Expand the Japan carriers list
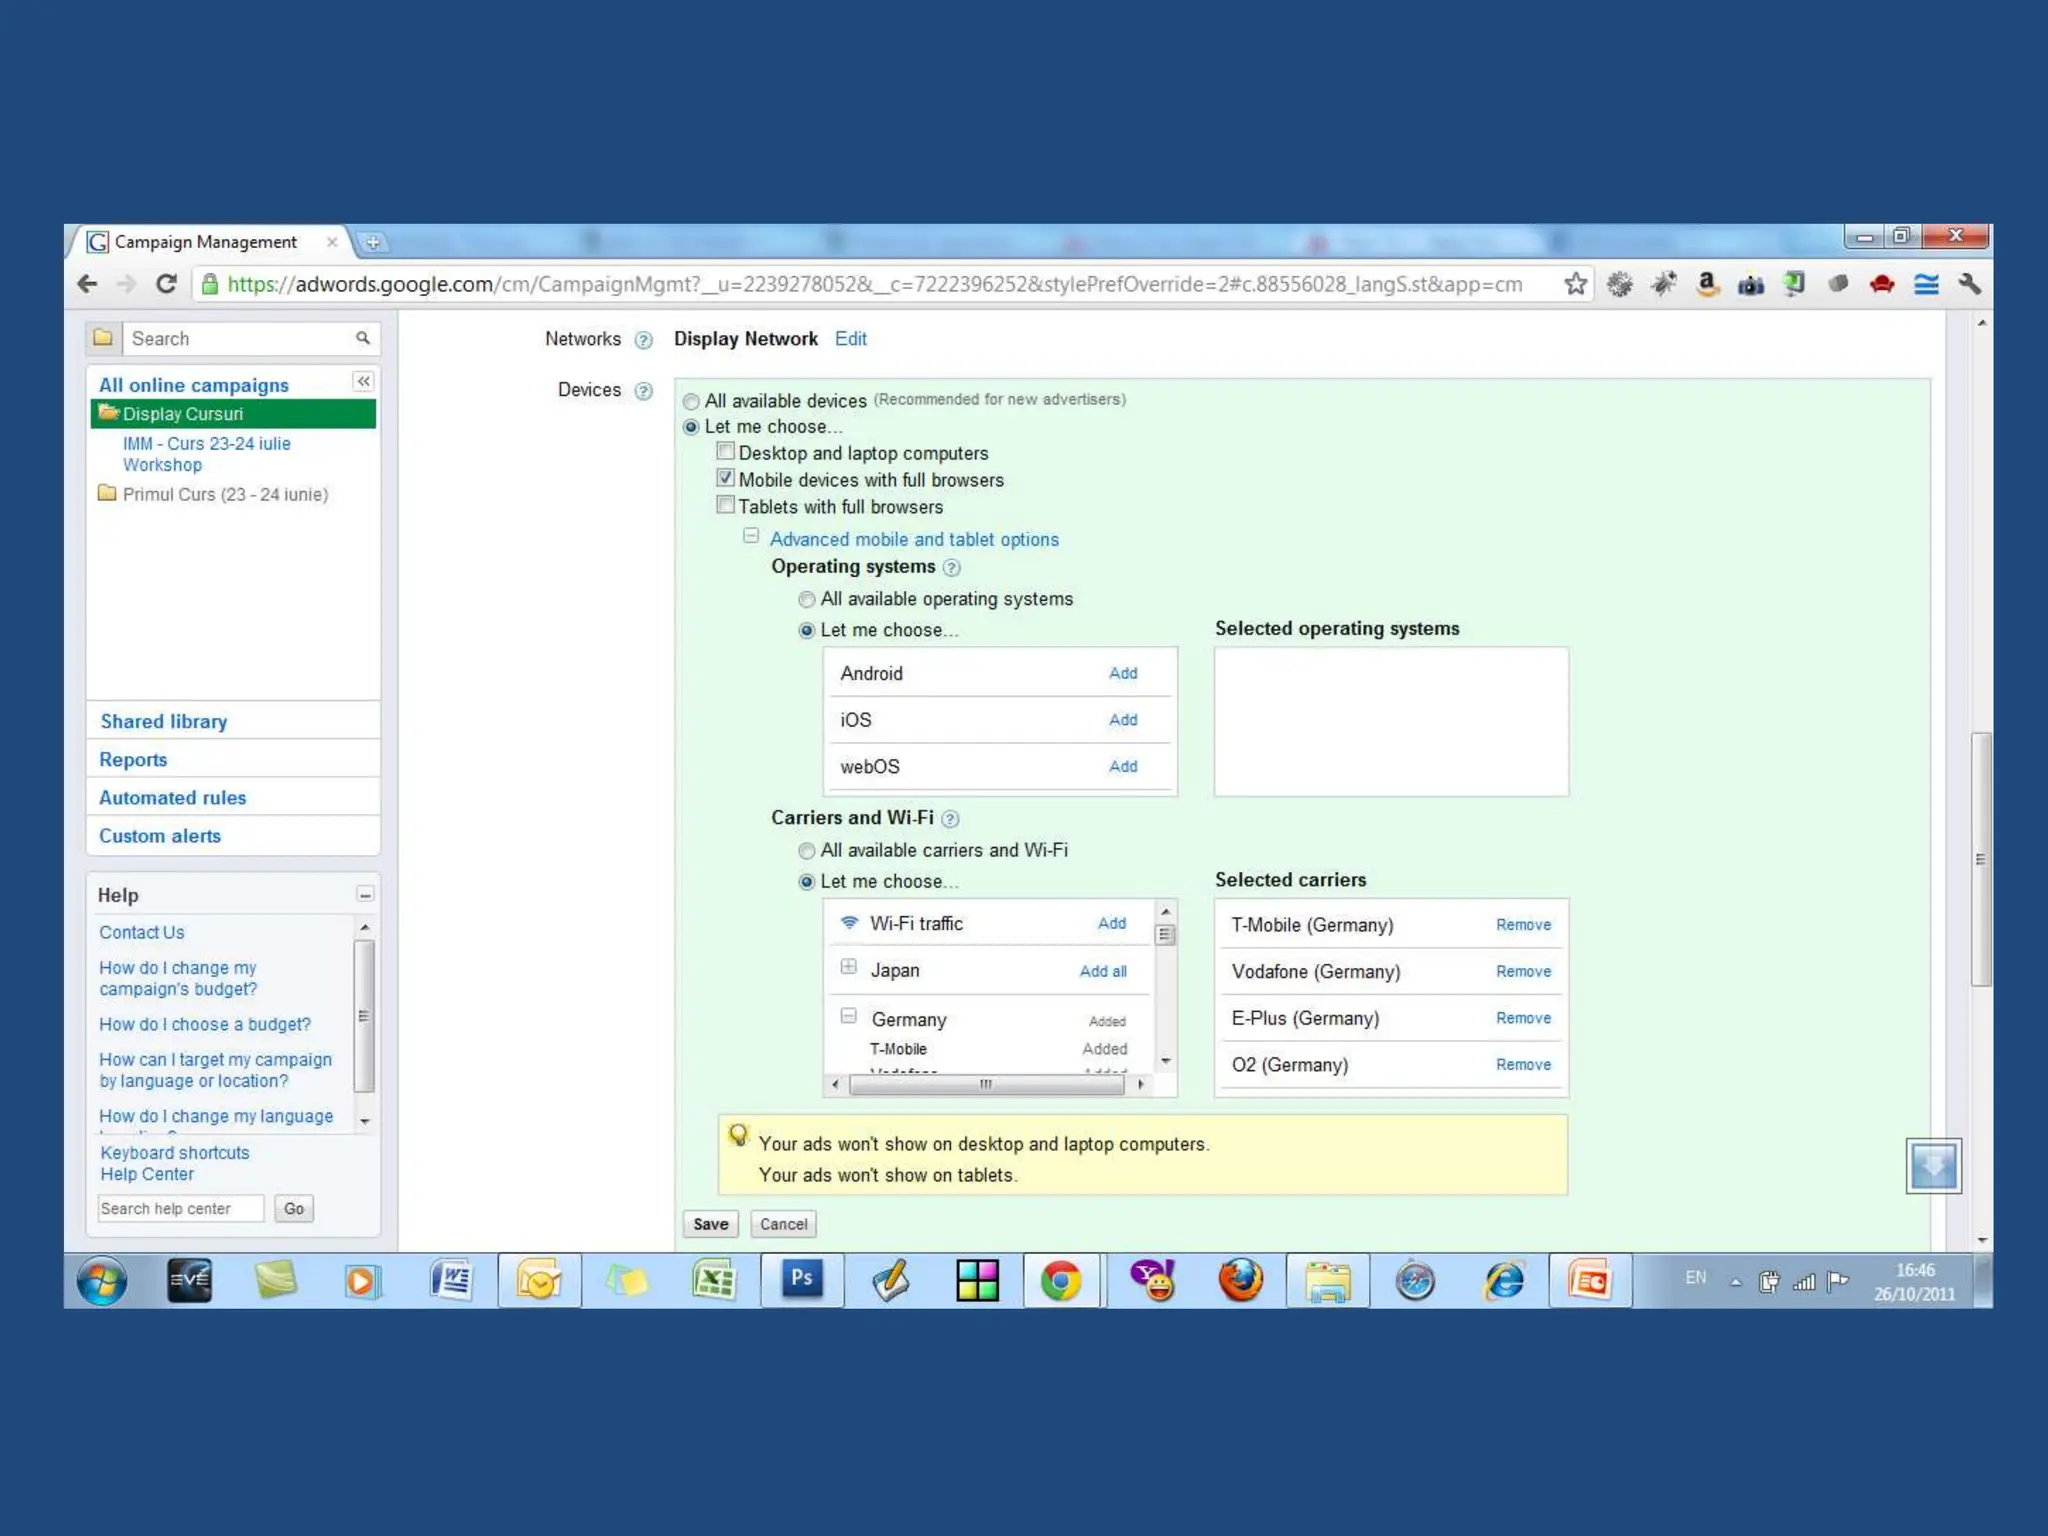Image resolution: width=2048 pixels, height=1536 pixels. [848, 967]
